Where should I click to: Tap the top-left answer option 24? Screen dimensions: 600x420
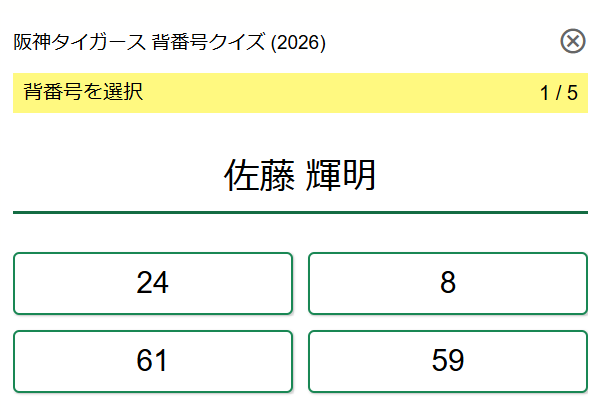pos(153,283)
